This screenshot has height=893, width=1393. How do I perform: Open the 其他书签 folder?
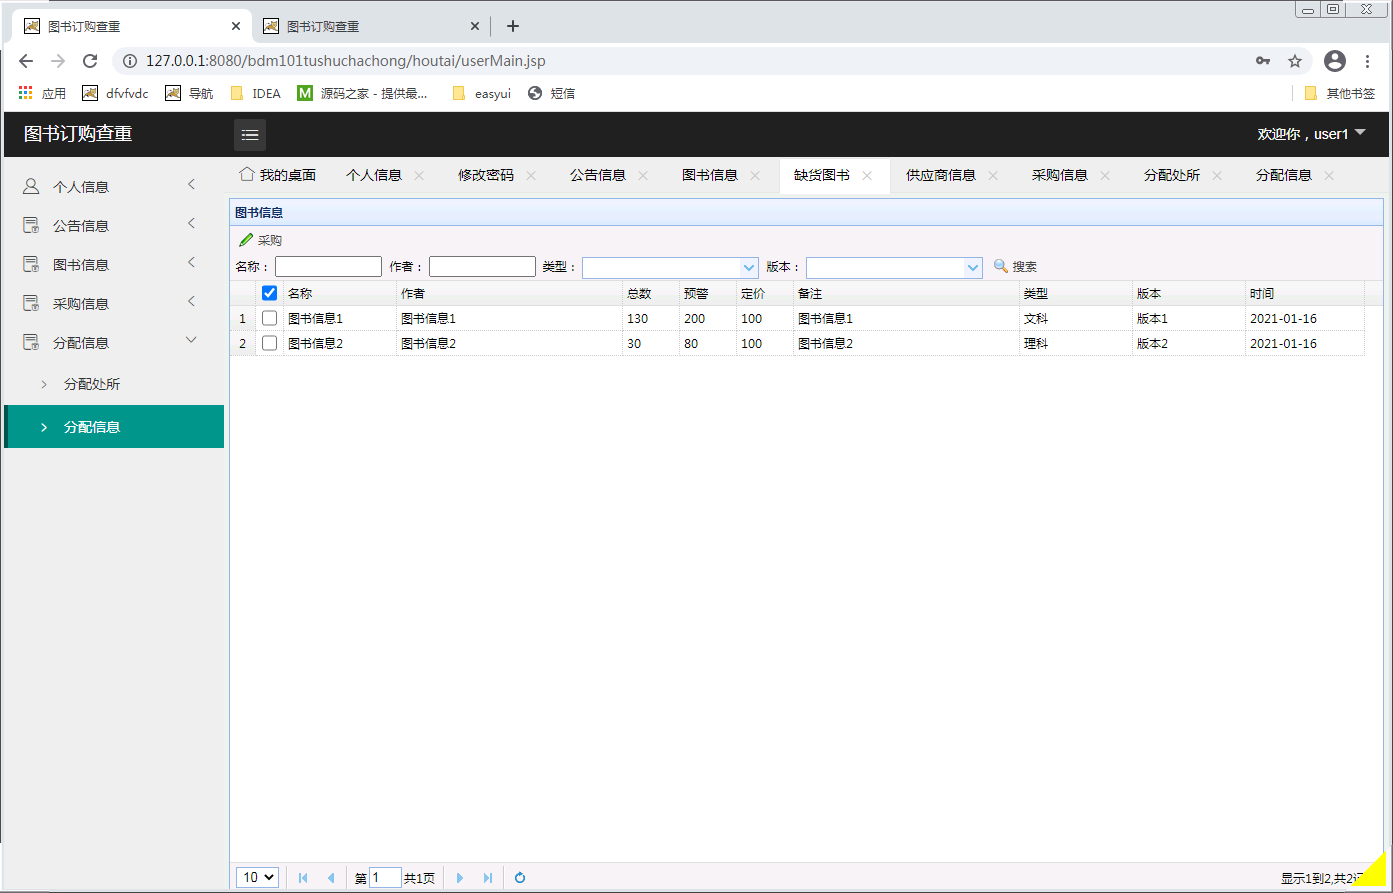(x=1340, y=93)
